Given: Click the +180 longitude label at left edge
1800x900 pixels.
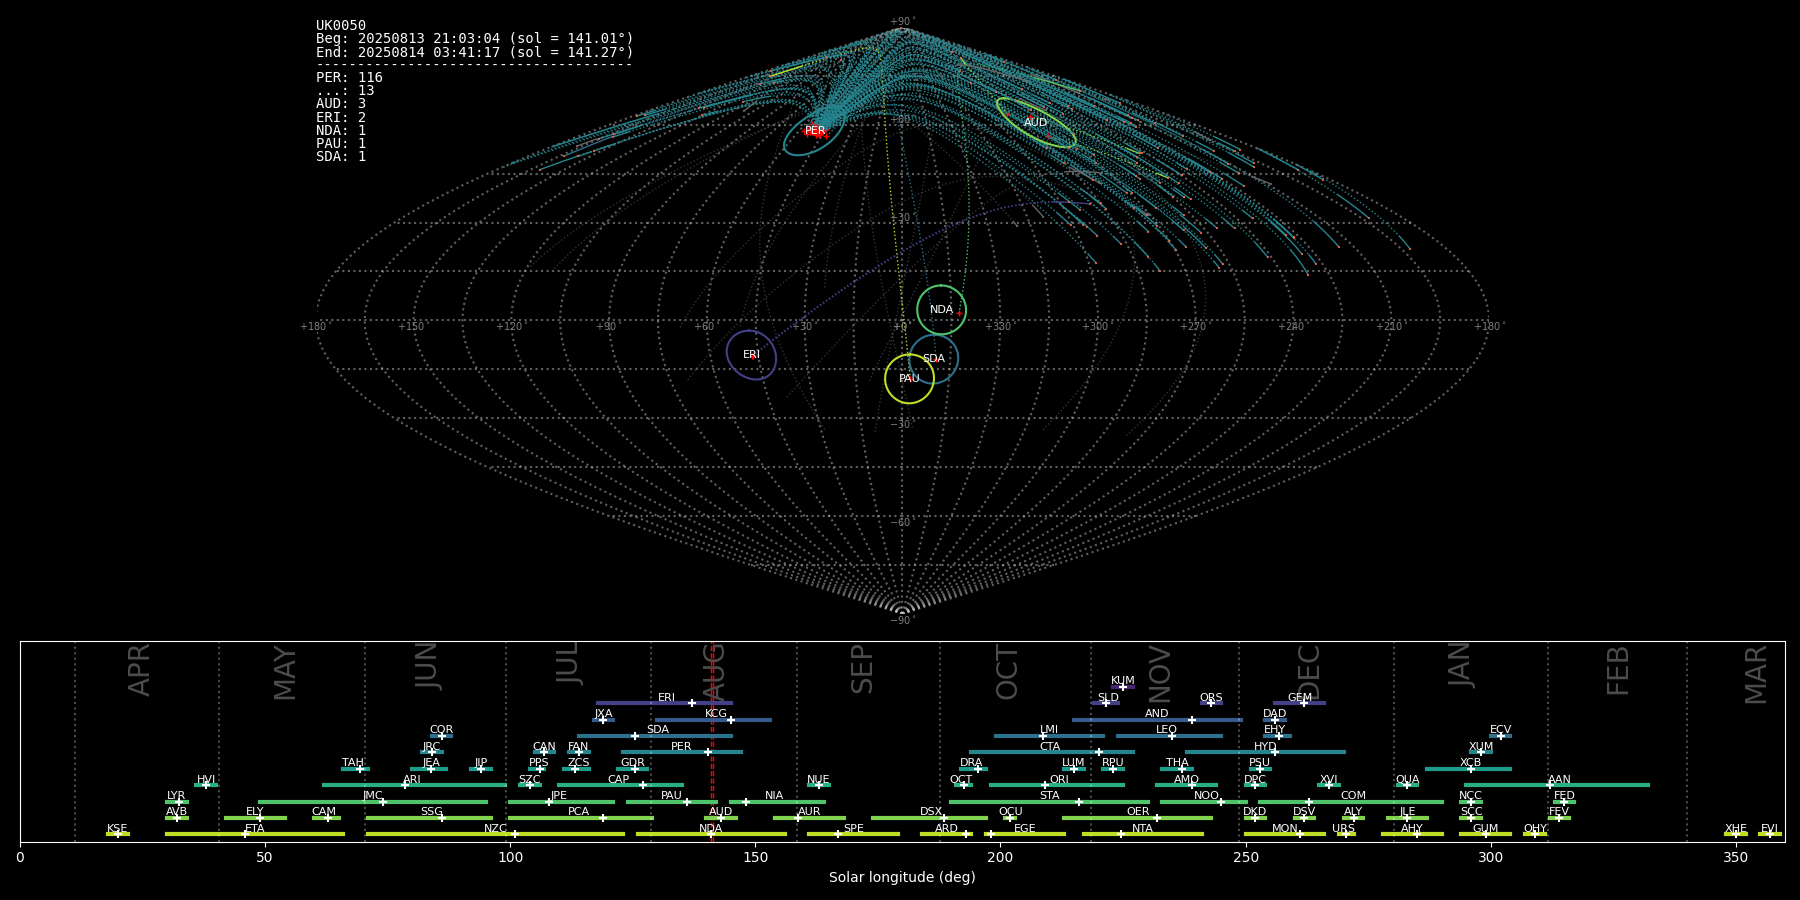Looking at the screenshot, I should (x=313, y=327).
